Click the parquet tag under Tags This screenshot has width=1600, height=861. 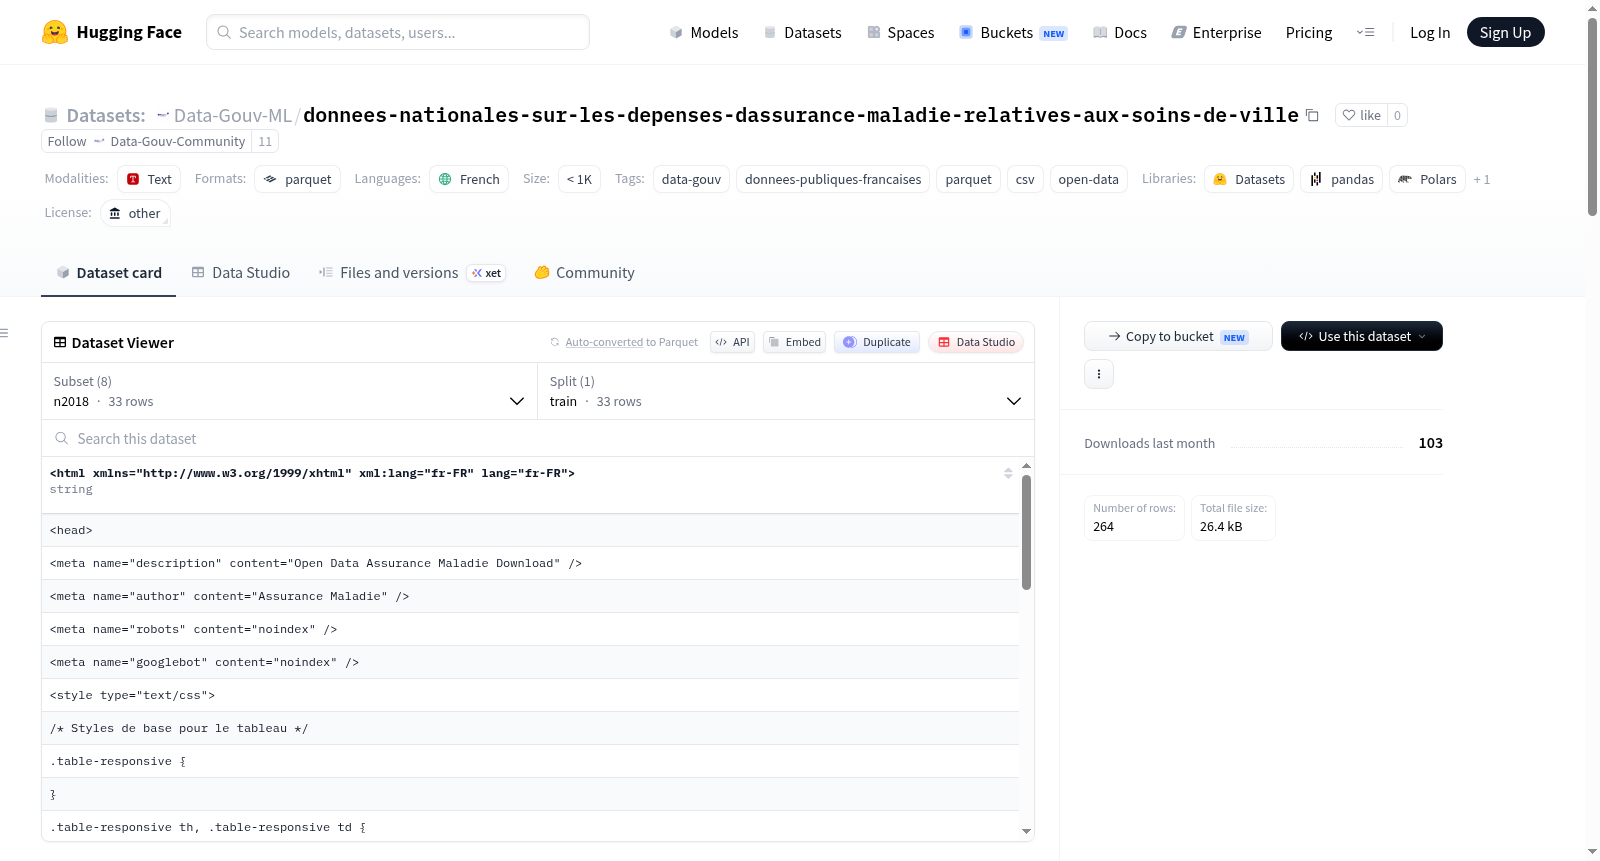[x=968, y=179]
